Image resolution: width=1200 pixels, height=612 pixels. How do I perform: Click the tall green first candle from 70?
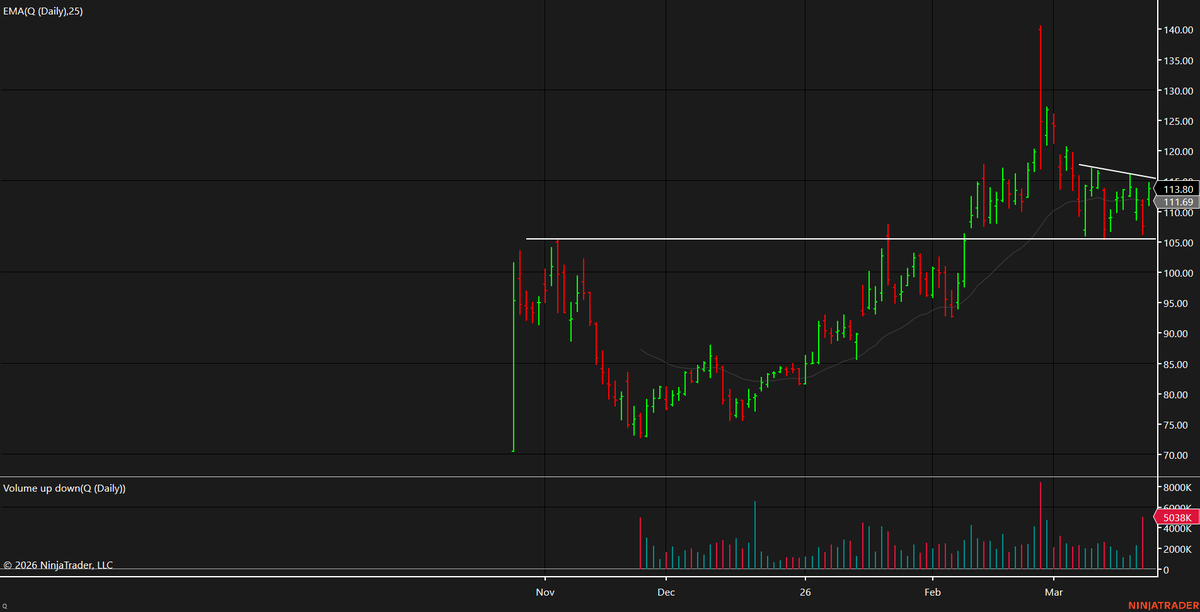pyautogui.click(x=513, y=357)
